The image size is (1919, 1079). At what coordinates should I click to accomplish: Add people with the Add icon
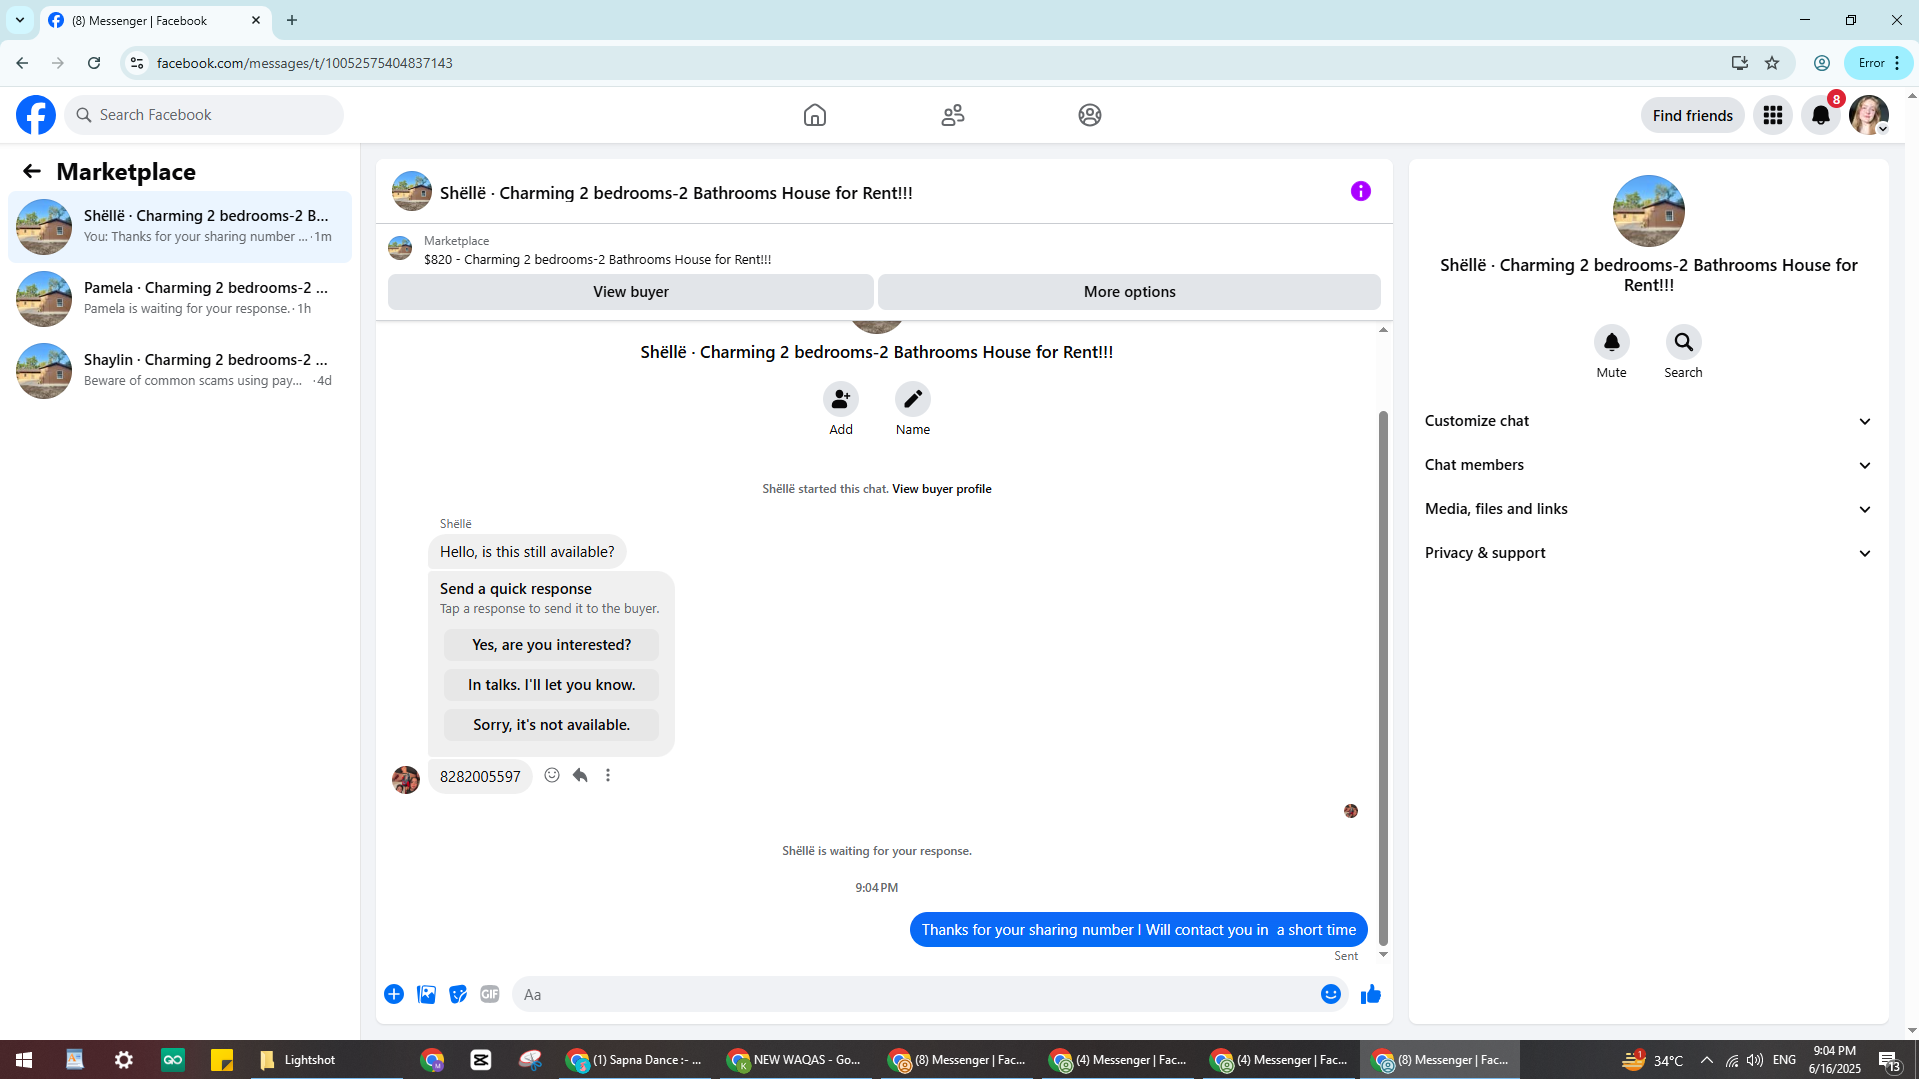[841, 399]
